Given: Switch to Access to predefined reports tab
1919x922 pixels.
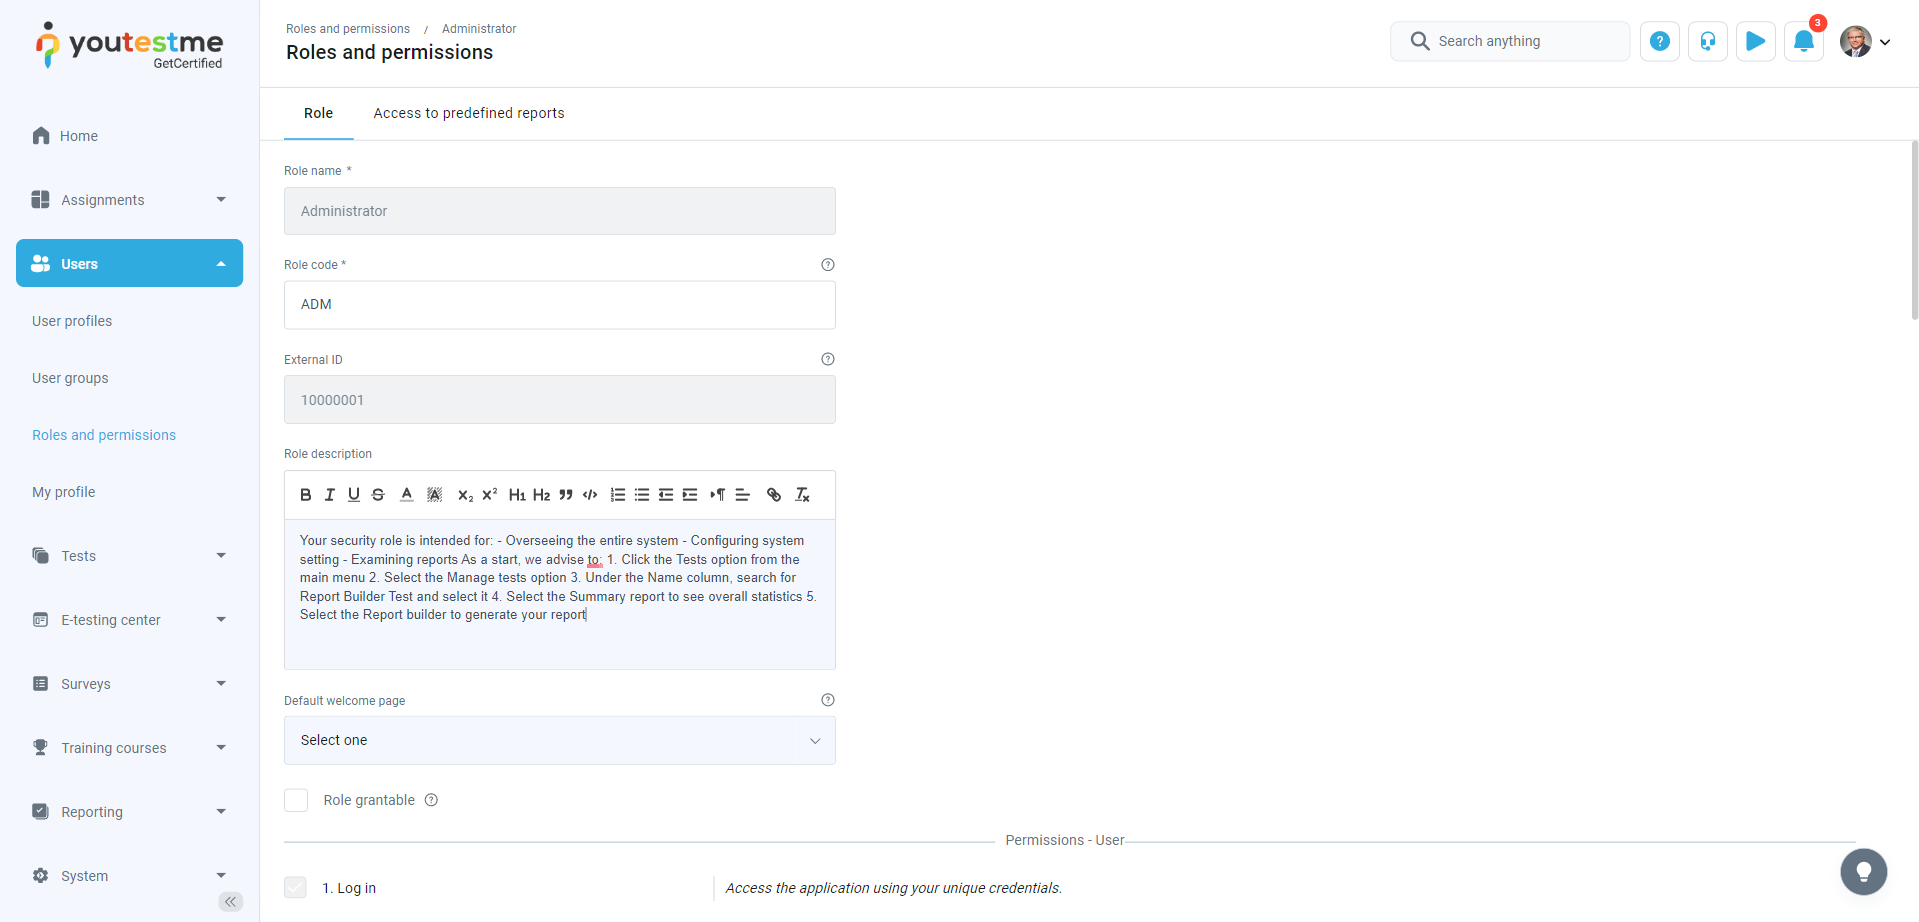Looking at the screenshot, I should [469, 113].
